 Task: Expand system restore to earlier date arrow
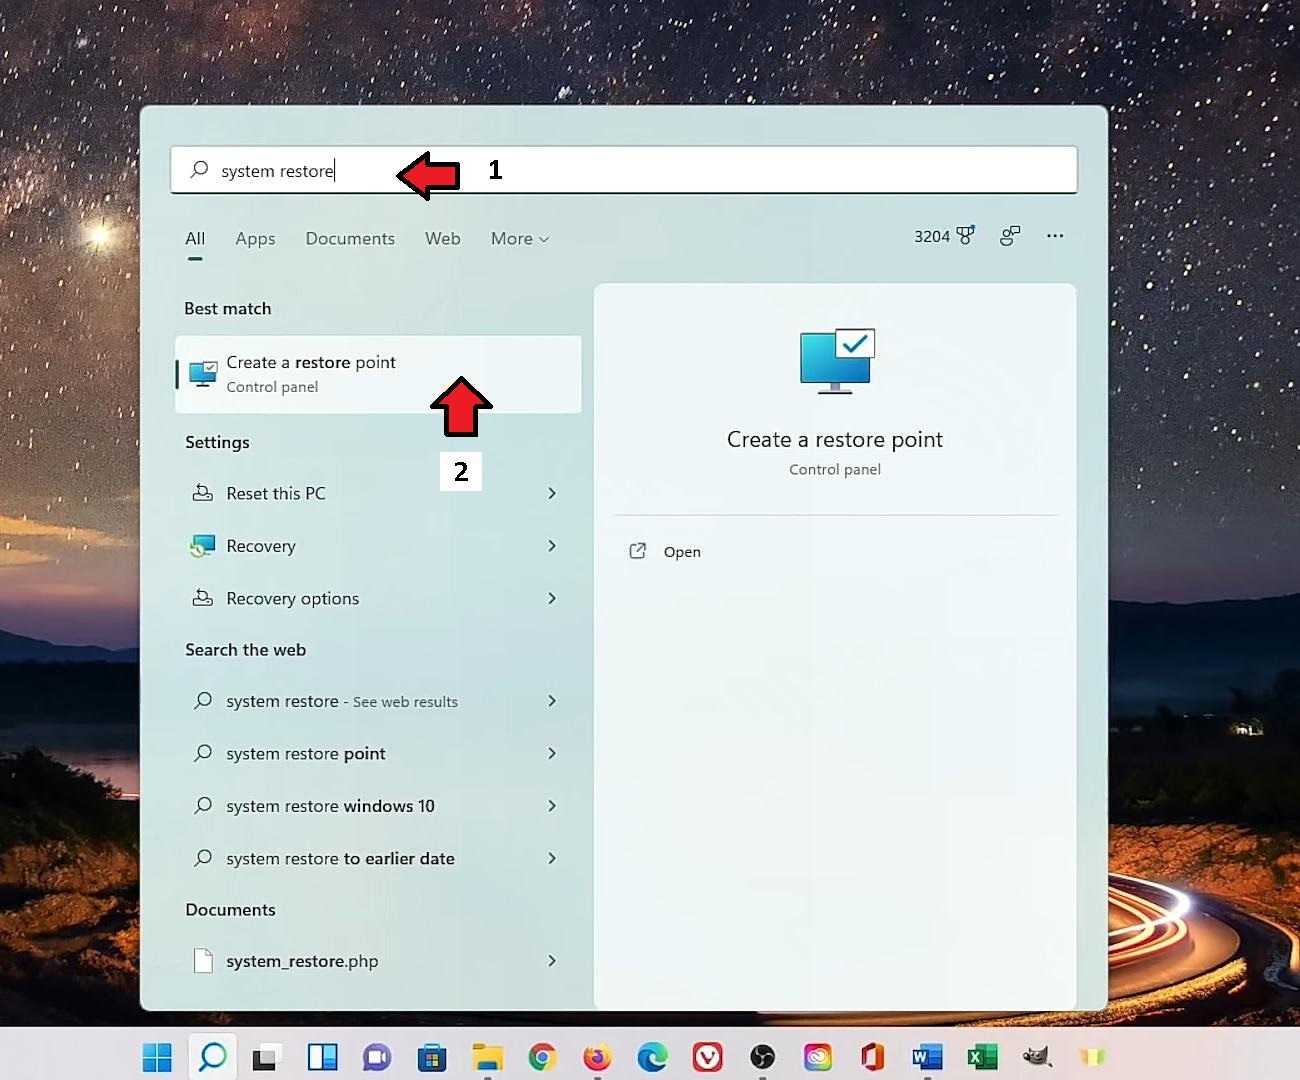tap(552, 858)
